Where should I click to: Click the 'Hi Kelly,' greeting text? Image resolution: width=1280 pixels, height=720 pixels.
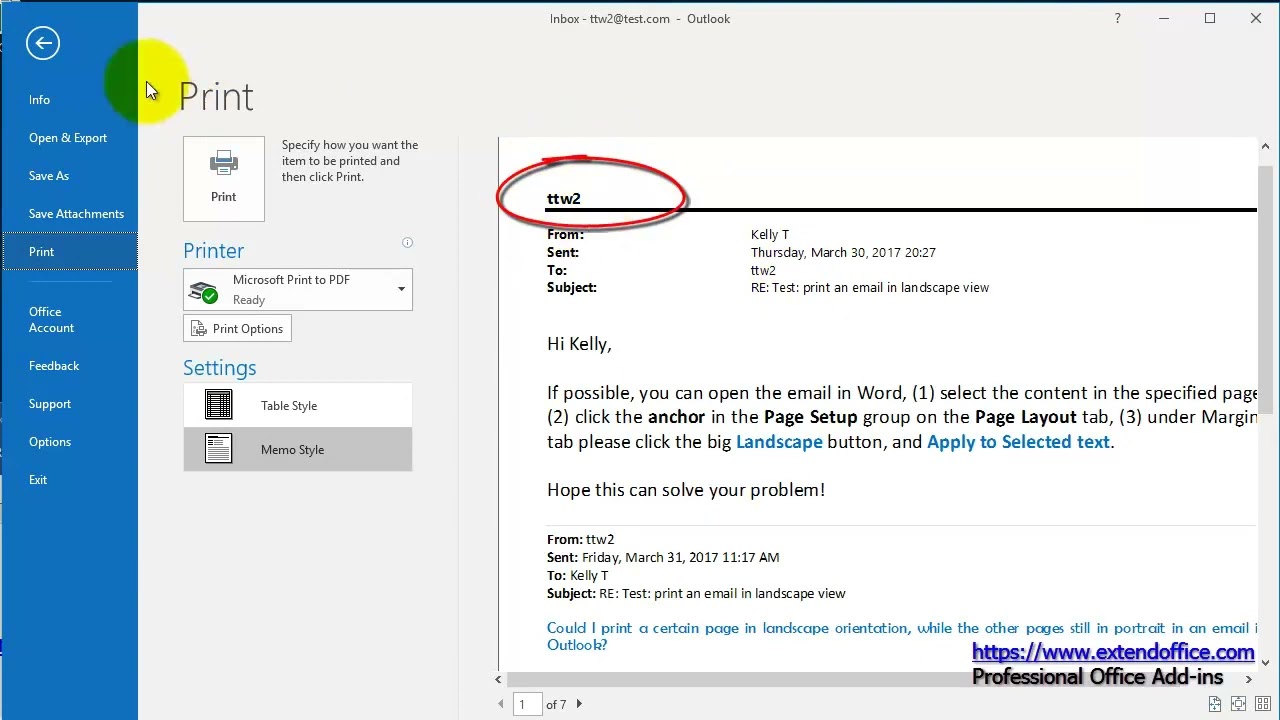click(x=579, y=344)
